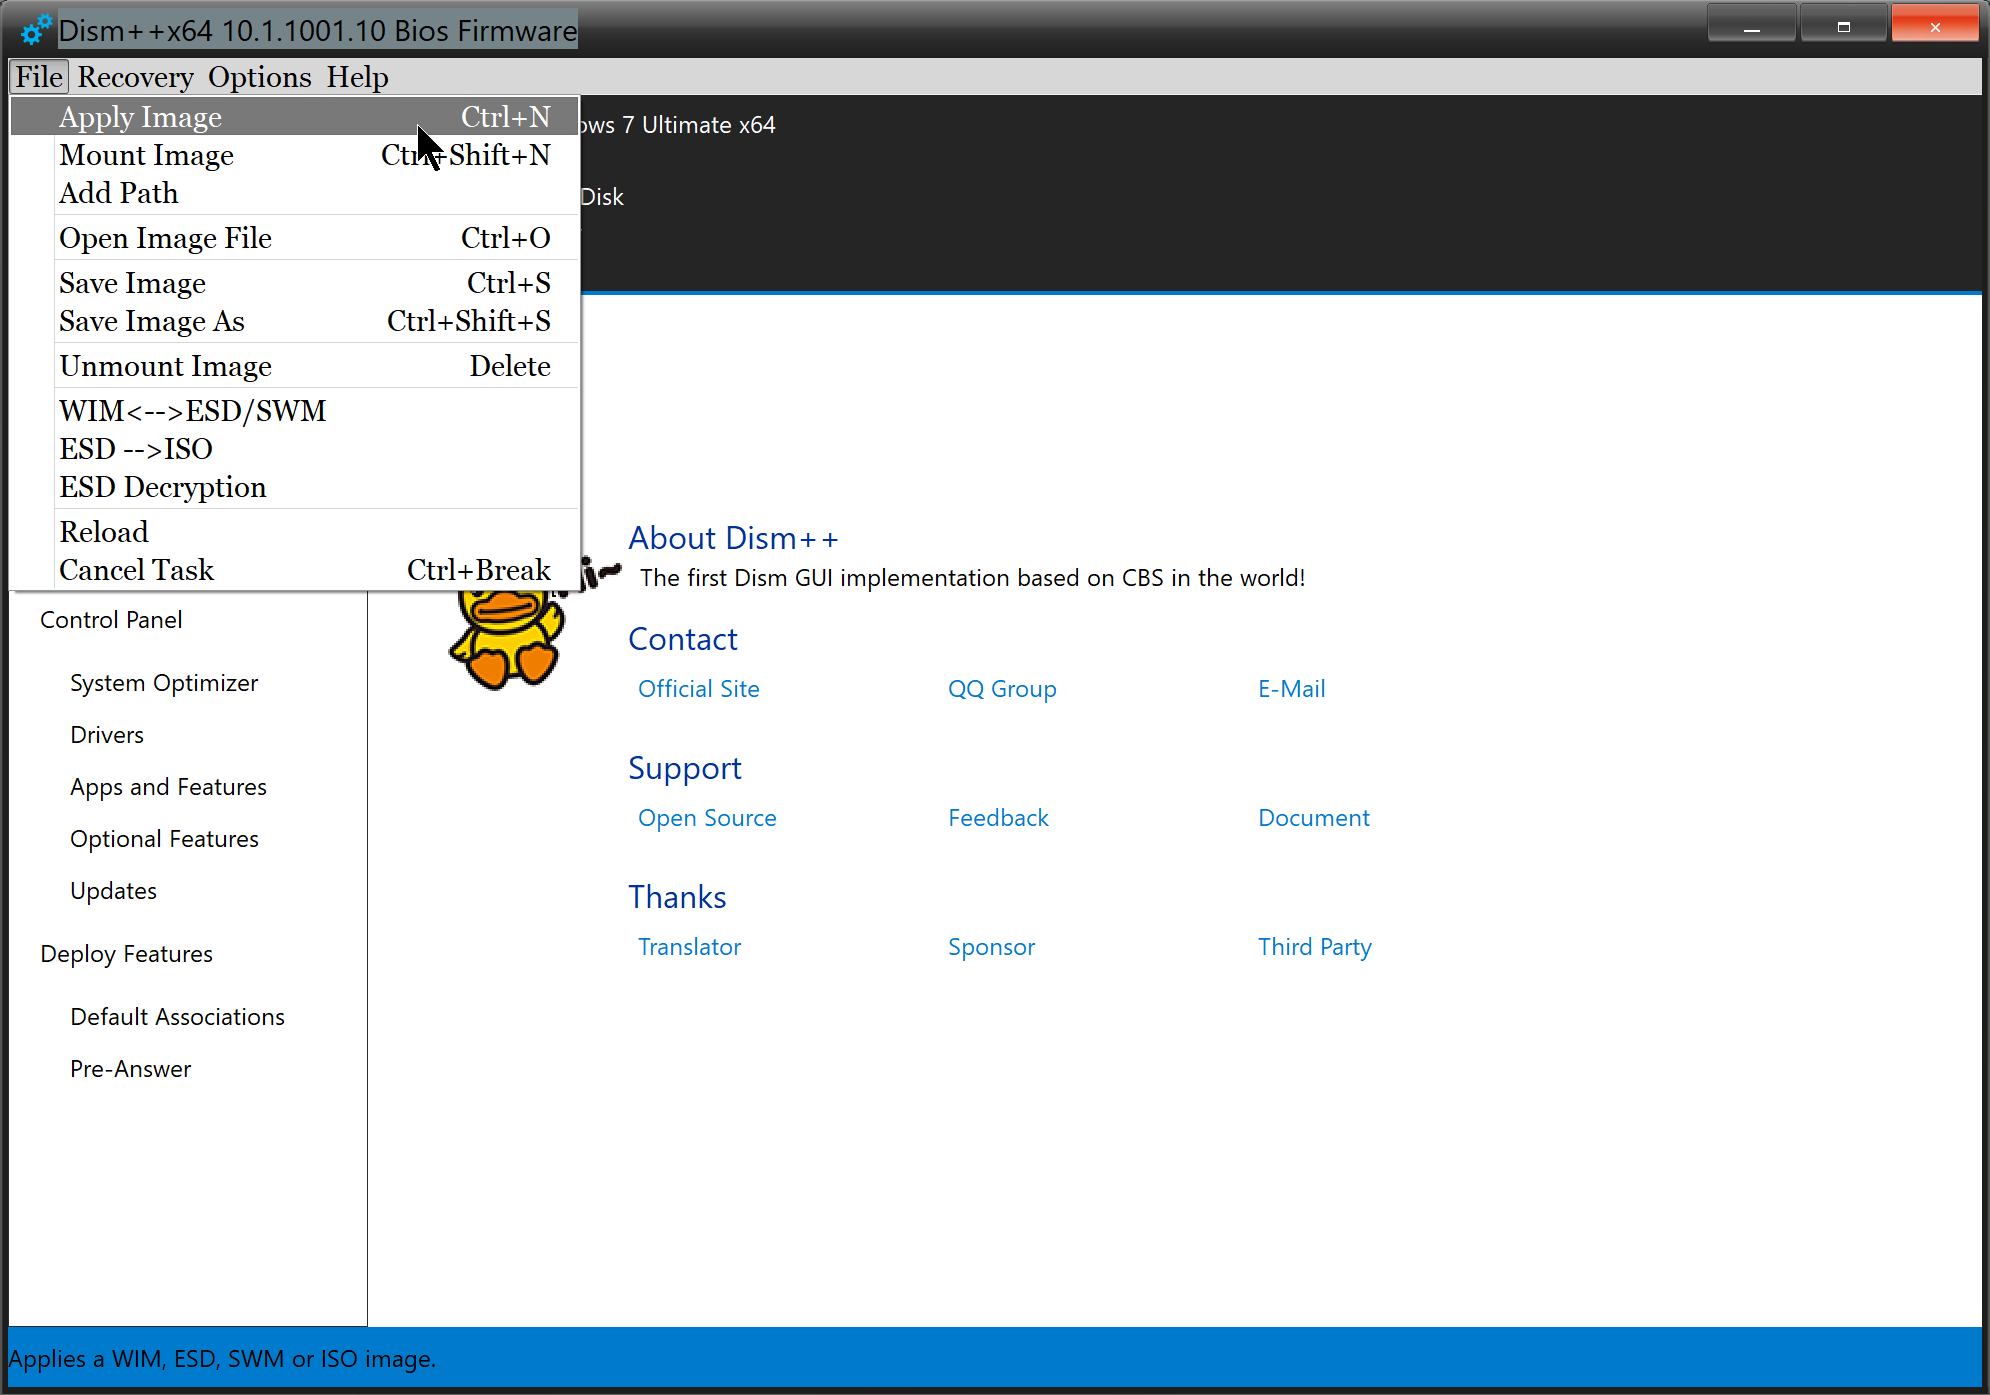
Task: Click WIM<-->ESD/SWM conversion entry
Action: [192, 411]
